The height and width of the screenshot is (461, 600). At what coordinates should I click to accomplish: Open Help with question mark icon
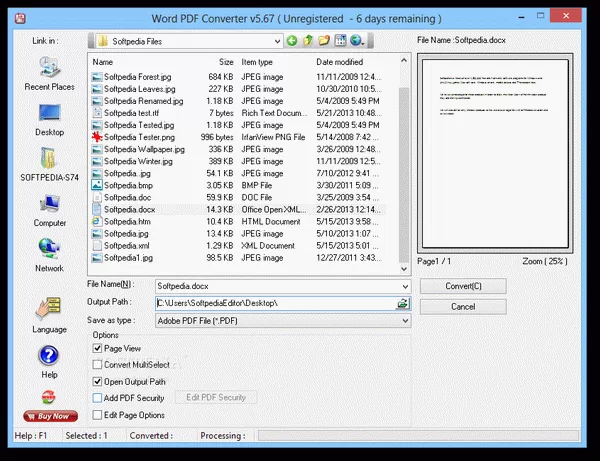coord(49,362)
